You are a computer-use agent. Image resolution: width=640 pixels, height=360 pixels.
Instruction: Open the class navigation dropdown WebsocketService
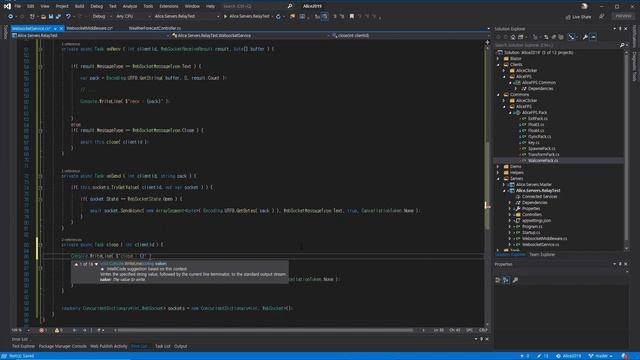[250, 36]
